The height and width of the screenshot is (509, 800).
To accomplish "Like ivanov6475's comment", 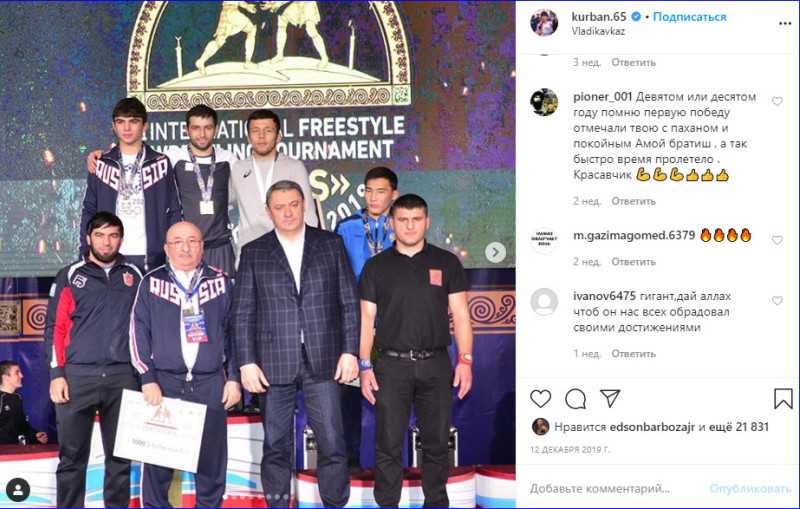I will click(777, 300).
